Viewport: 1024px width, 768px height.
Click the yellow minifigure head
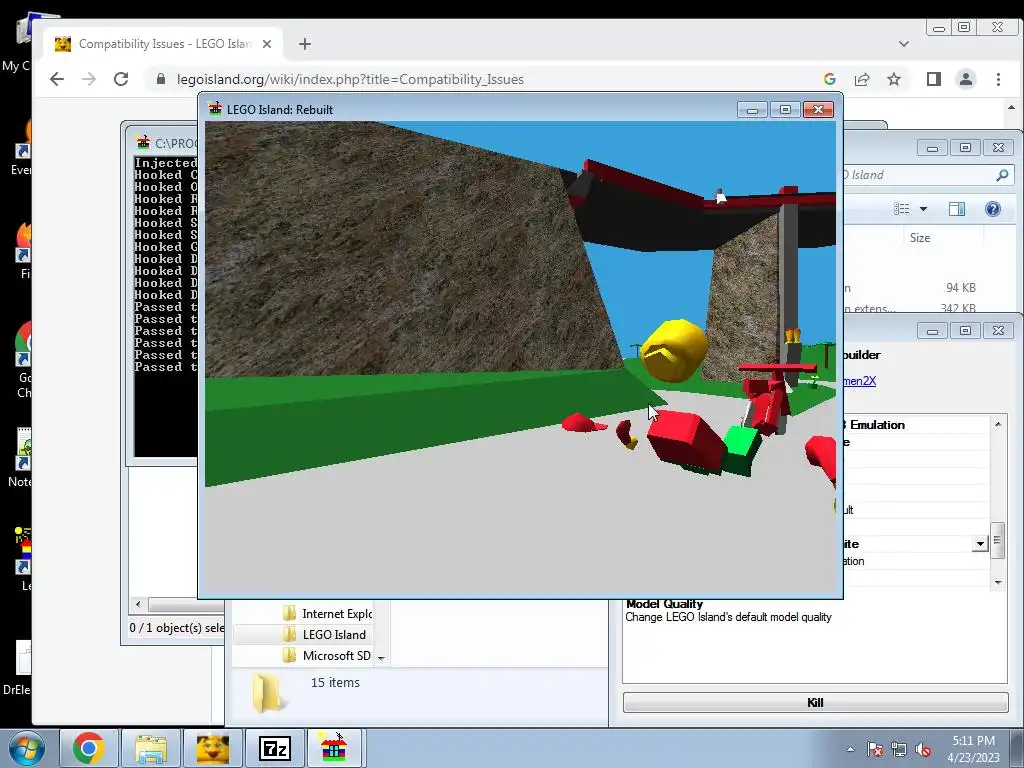coord(673,350)
